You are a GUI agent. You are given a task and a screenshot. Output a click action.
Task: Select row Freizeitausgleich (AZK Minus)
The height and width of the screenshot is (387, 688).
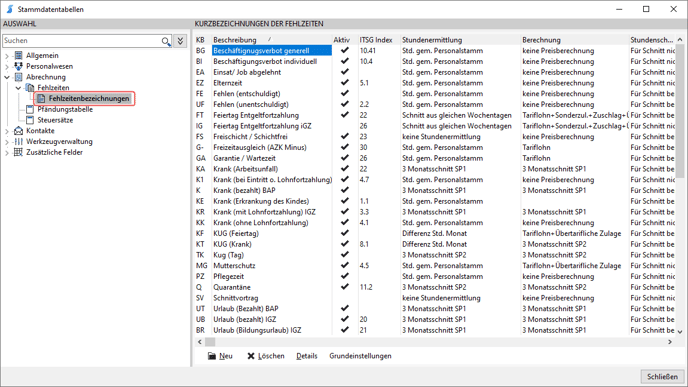pos(434,147)
